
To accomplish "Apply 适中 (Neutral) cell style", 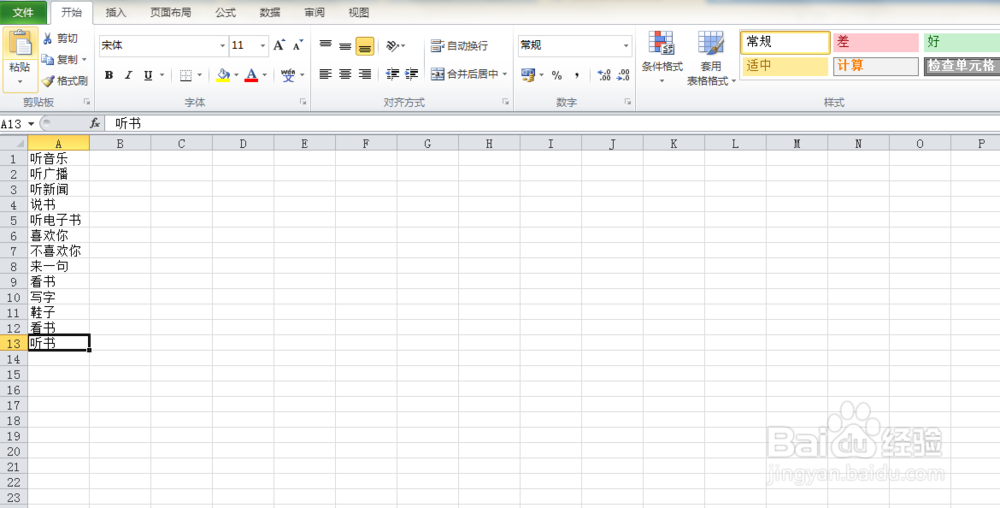I will point(785,66).
